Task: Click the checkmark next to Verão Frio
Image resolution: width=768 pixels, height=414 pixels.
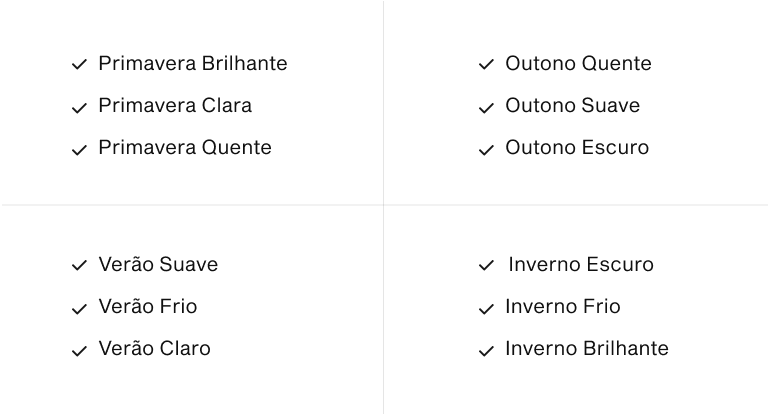Action: 79,309
